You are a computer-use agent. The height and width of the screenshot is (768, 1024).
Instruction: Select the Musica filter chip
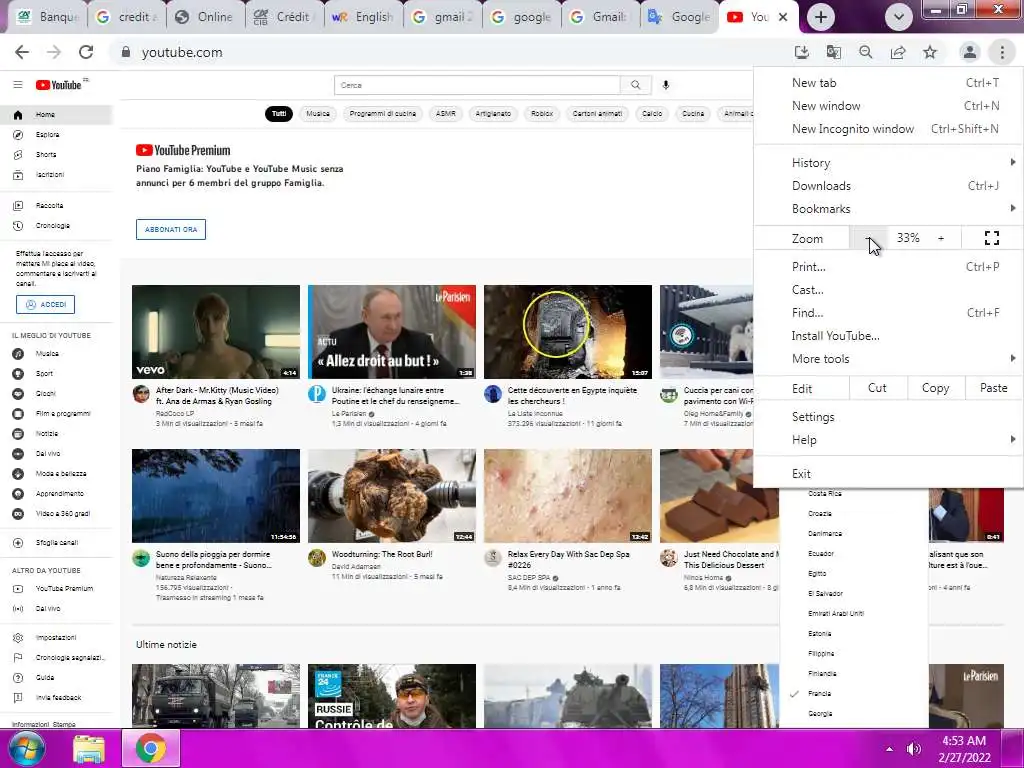[x=318, y=114]
